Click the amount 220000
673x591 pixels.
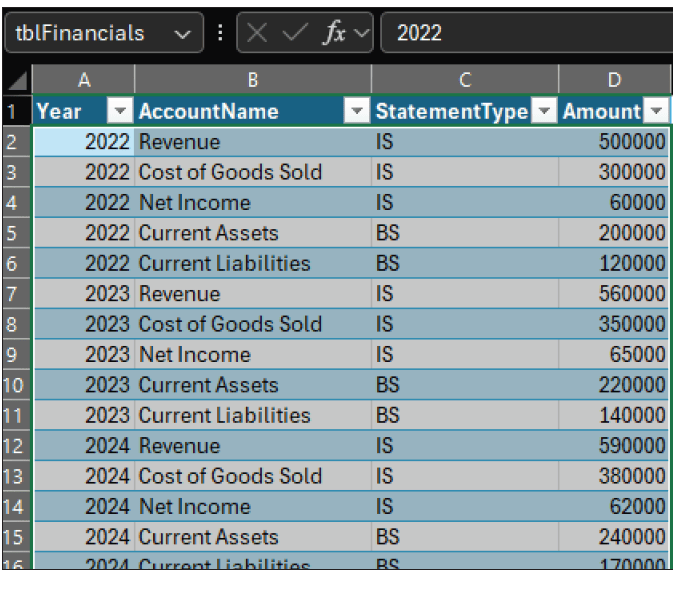pyautogui.click(x=614, y=385)
